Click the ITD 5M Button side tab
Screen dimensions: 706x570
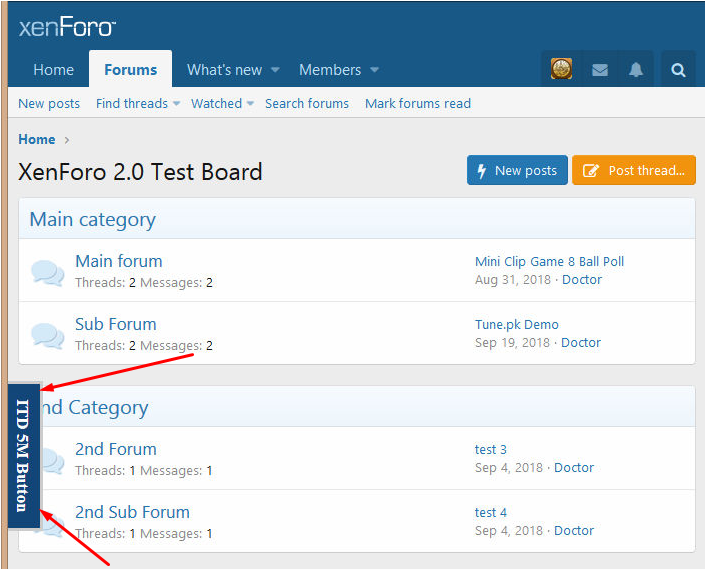coord(24,455)
